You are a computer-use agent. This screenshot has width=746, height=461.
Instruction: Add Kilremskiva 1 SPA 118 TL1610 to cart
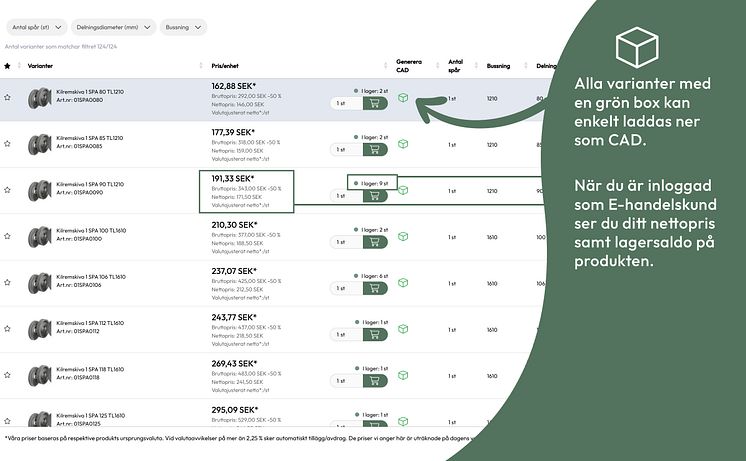(x=376, y=380)
